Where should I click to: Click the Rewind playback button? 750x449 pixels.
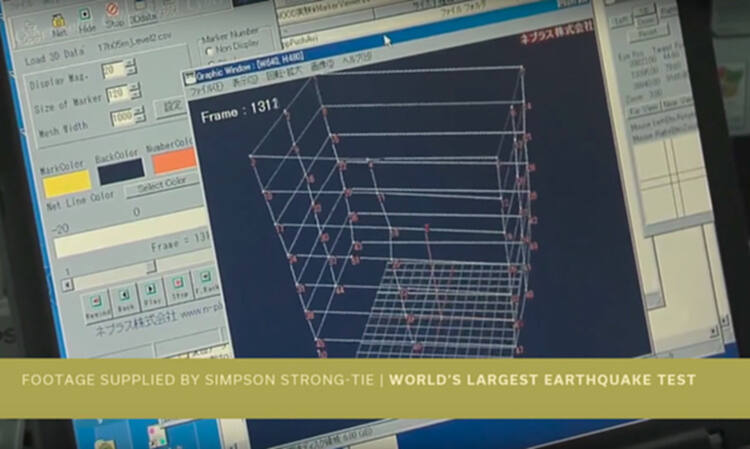[96, 307]
